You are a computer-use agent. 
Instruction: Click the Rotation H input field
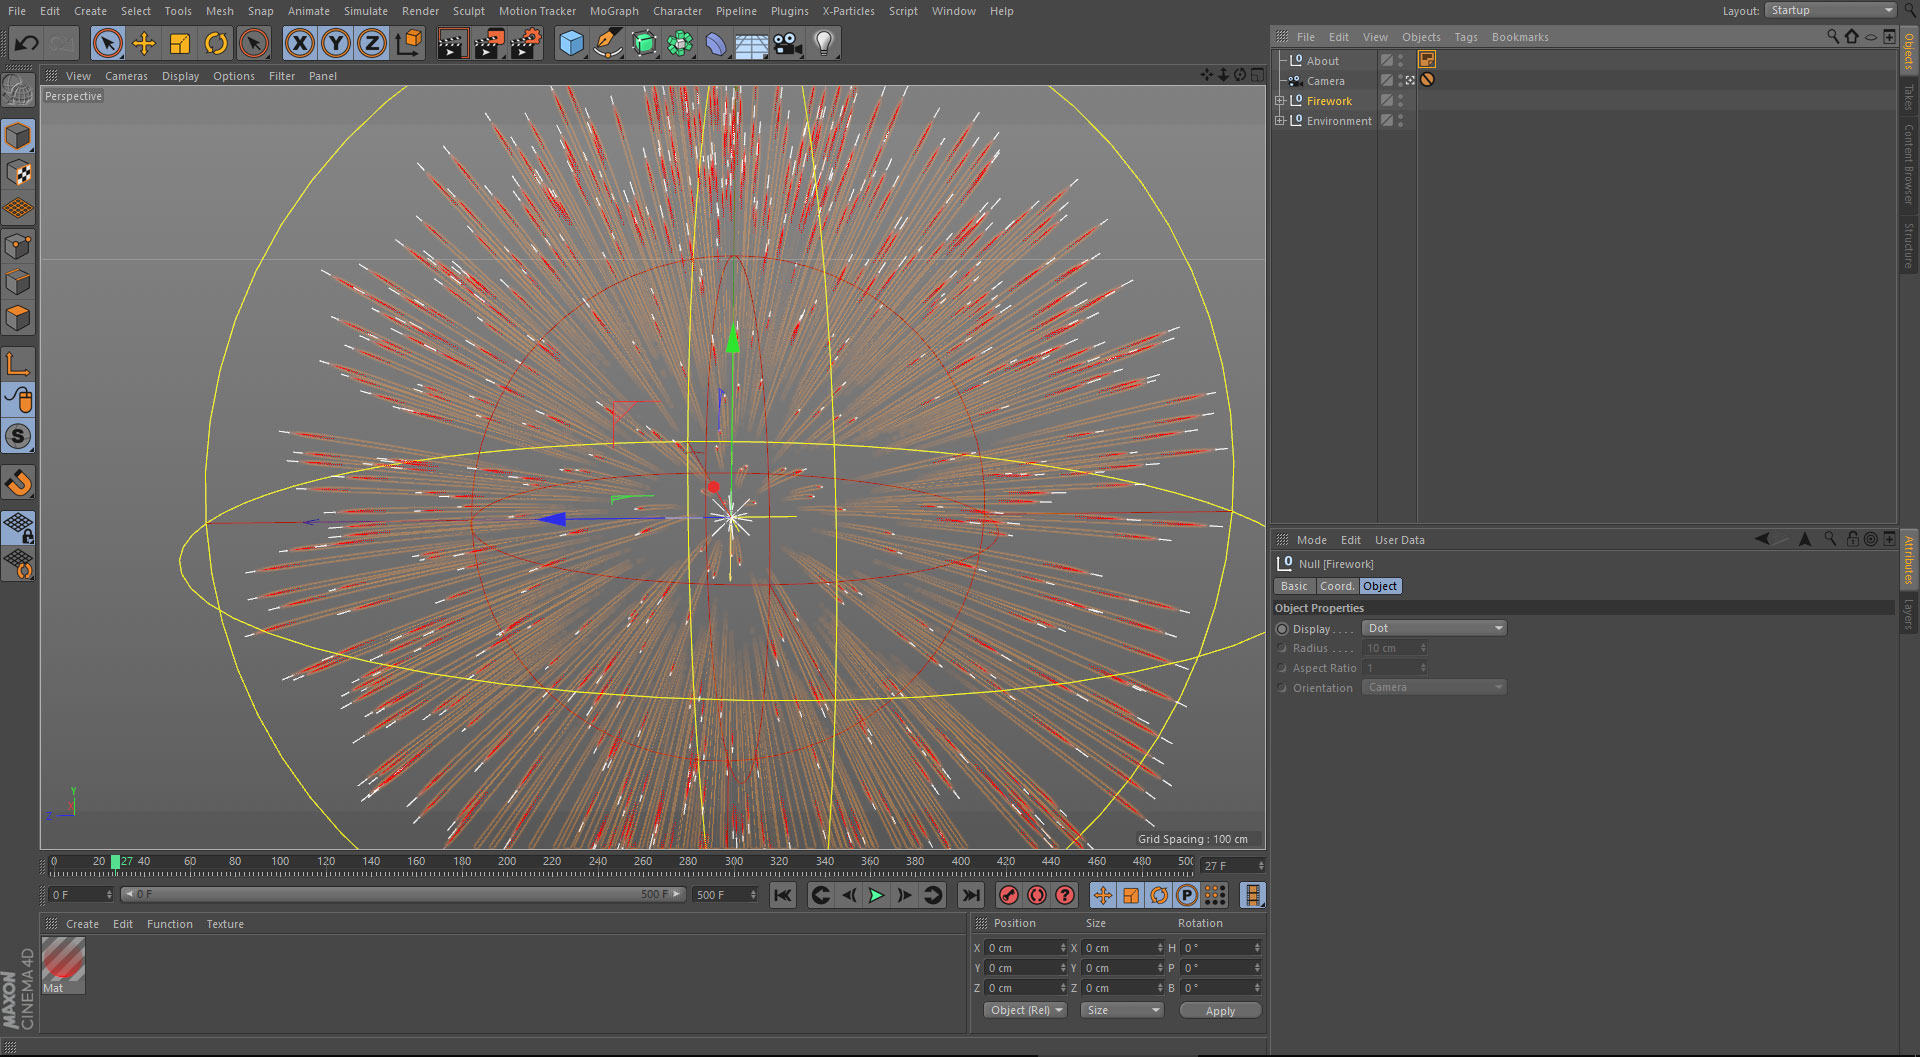[1221, 947]
